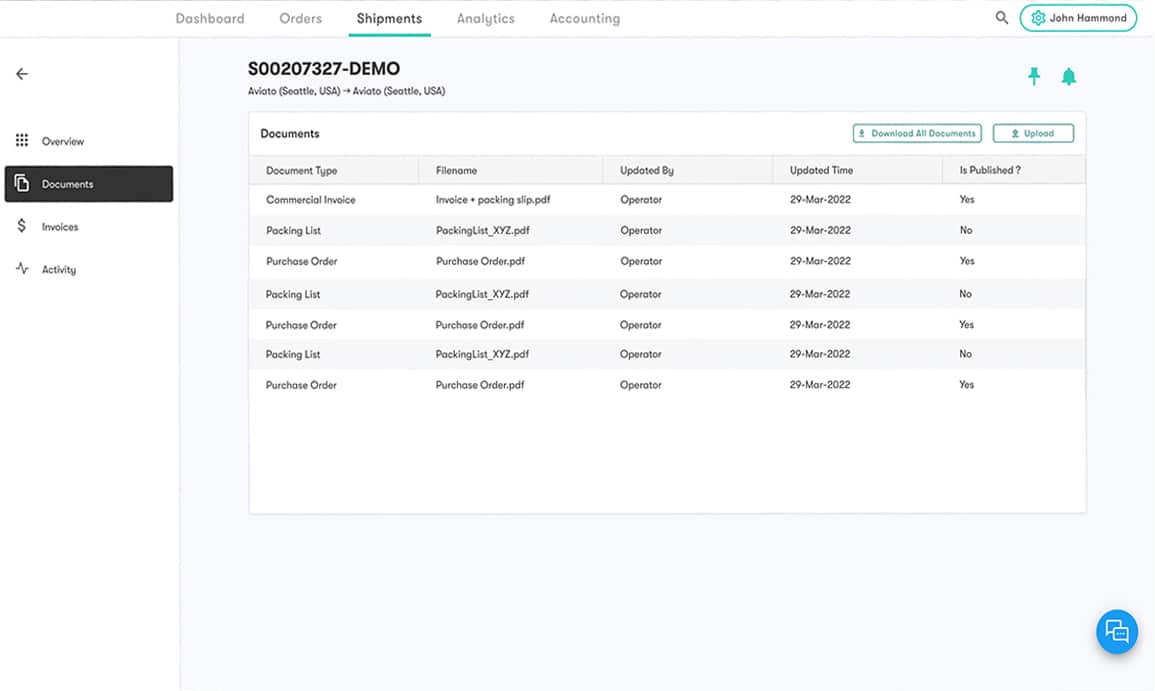Open the Analytics tab

coord(485,19)
